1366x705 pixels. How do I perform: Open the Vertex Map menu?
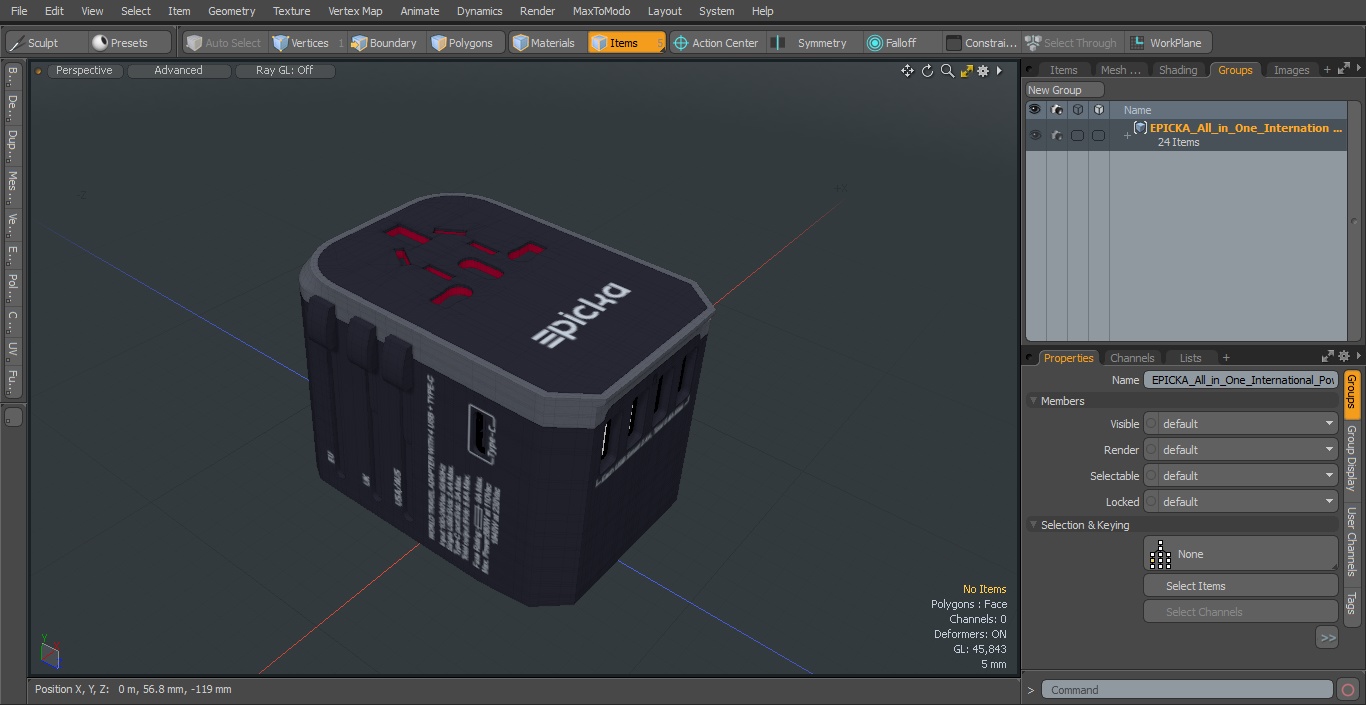click(355, 11)
